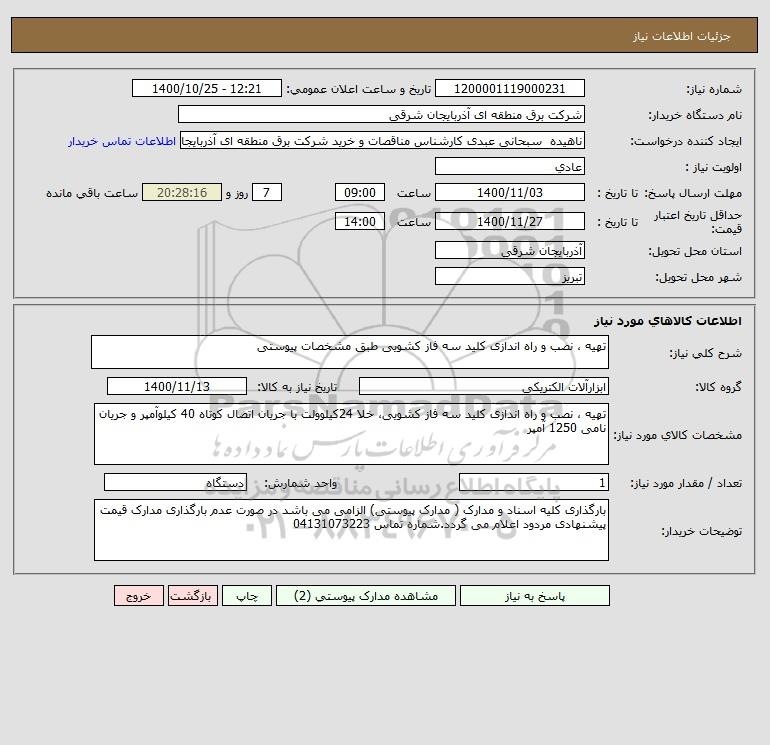The width and height of the screenshot is (770, 745).
Task: Click the label گروه کالا:
Action: [x=718, y=387]
